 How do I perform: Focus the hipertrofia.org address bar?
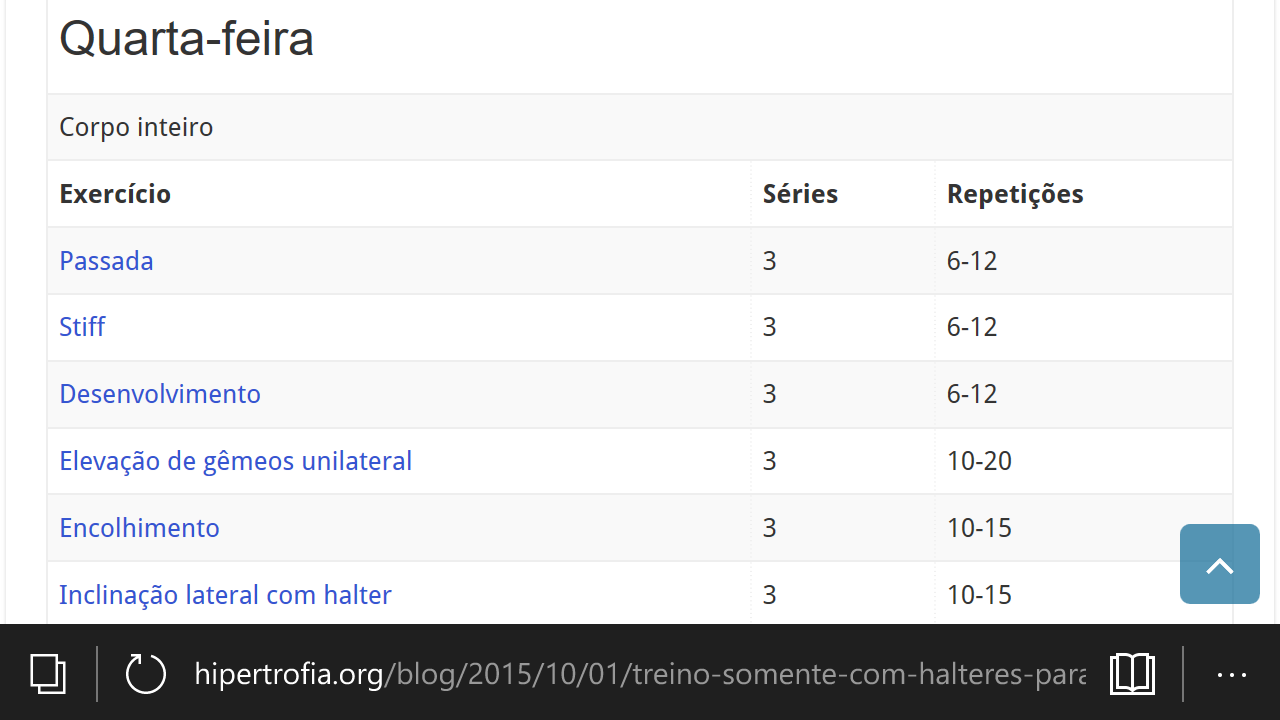tap(640, 674)
